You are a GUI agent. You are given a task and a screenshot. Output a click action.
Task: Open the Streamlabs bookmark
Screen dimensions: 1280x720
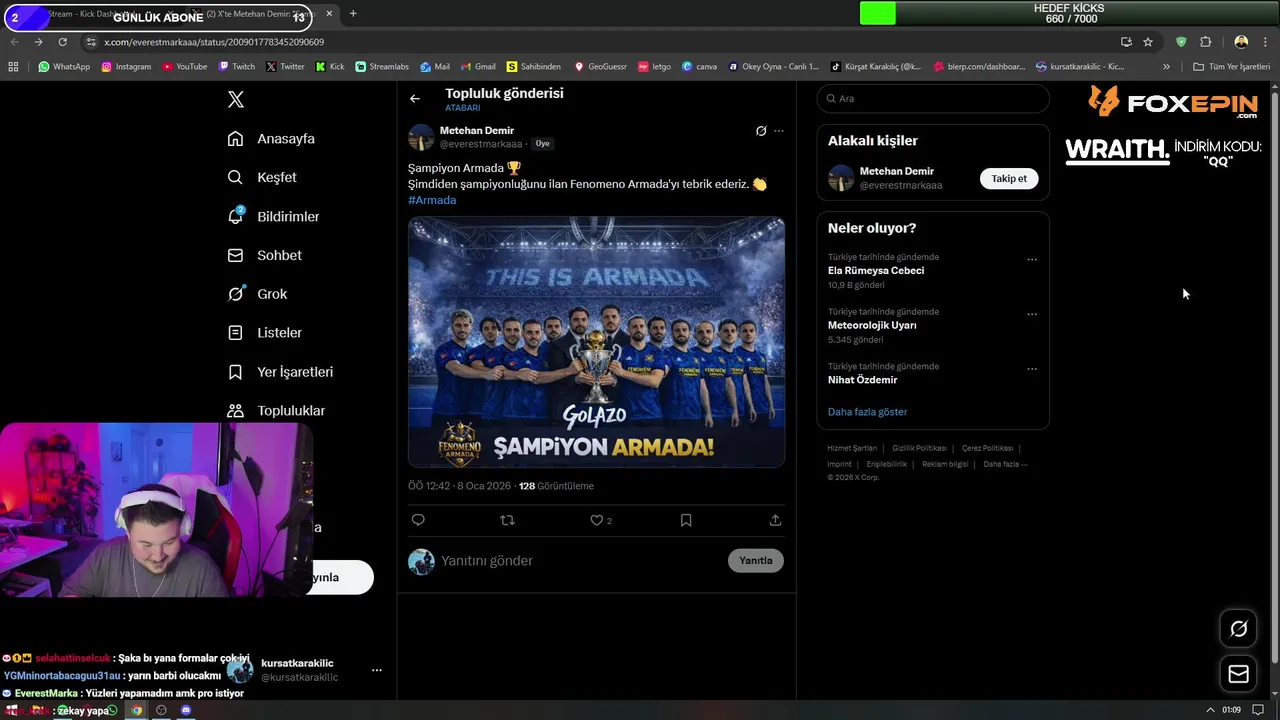[382, 67]
